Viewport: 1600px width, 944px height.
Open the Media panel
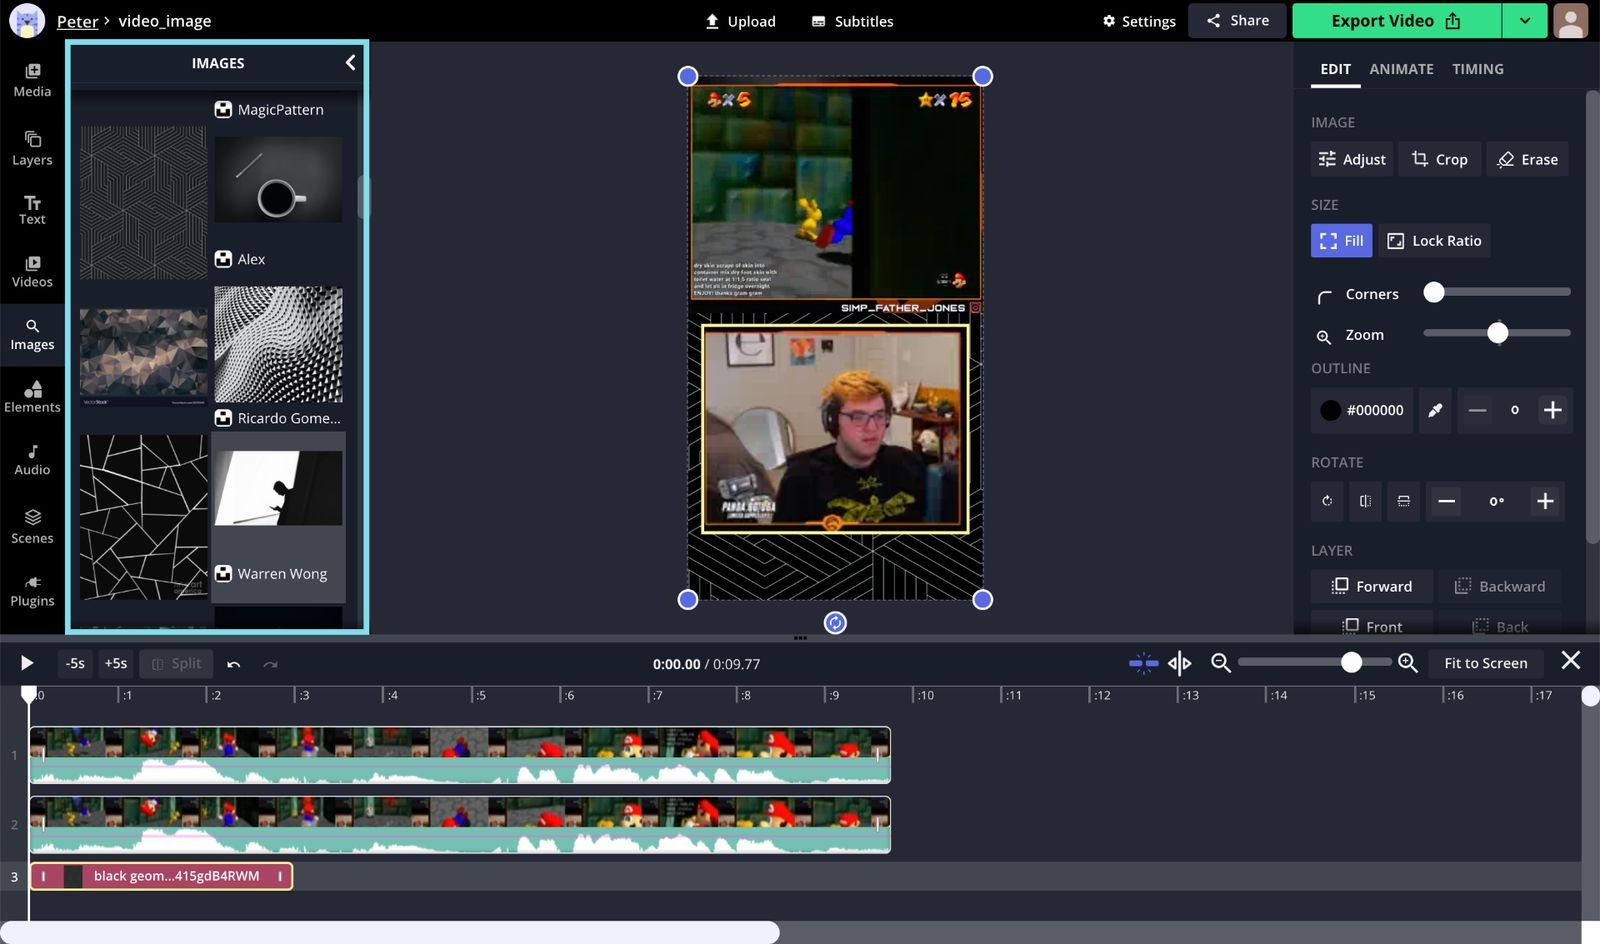pyautogui.click(x=32, y=80)
